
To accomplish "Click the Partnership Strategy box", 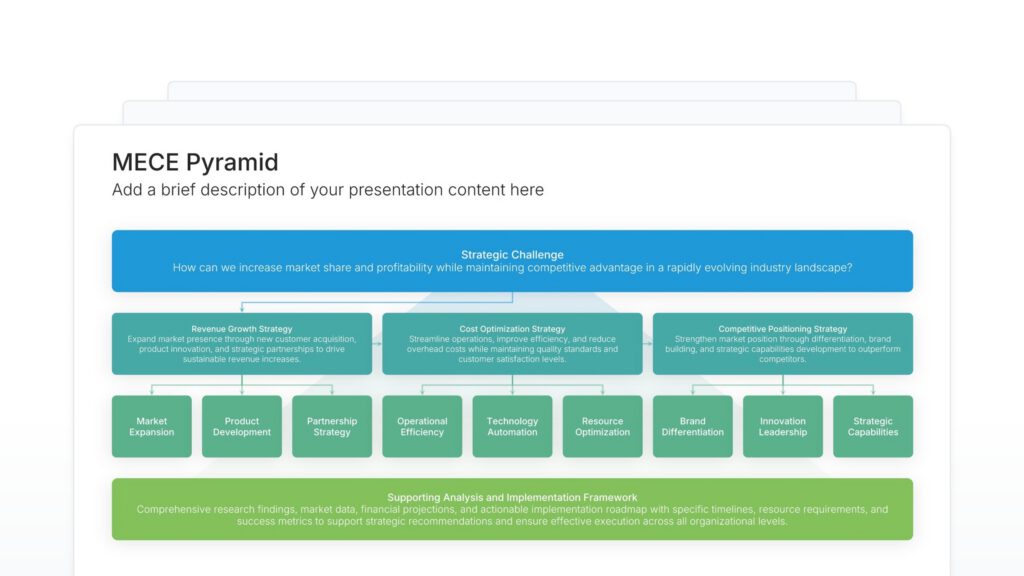I will click(332, 427).
